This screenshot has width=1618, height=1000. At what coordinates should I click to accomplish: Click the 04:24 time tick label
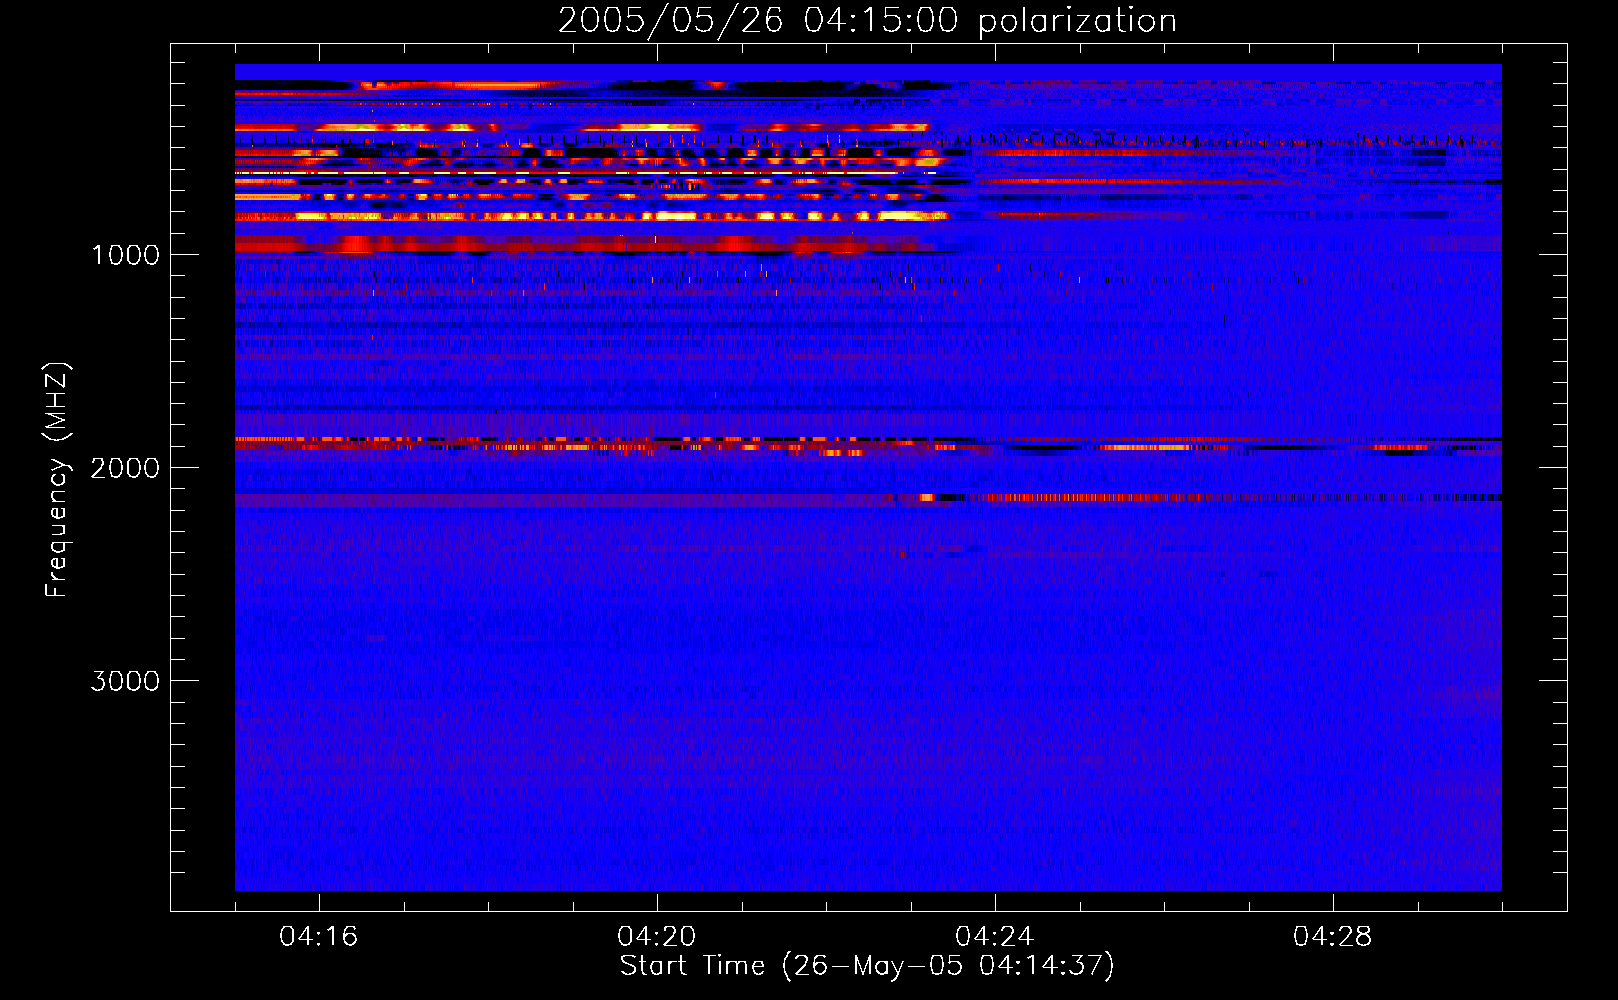[994, 936]
